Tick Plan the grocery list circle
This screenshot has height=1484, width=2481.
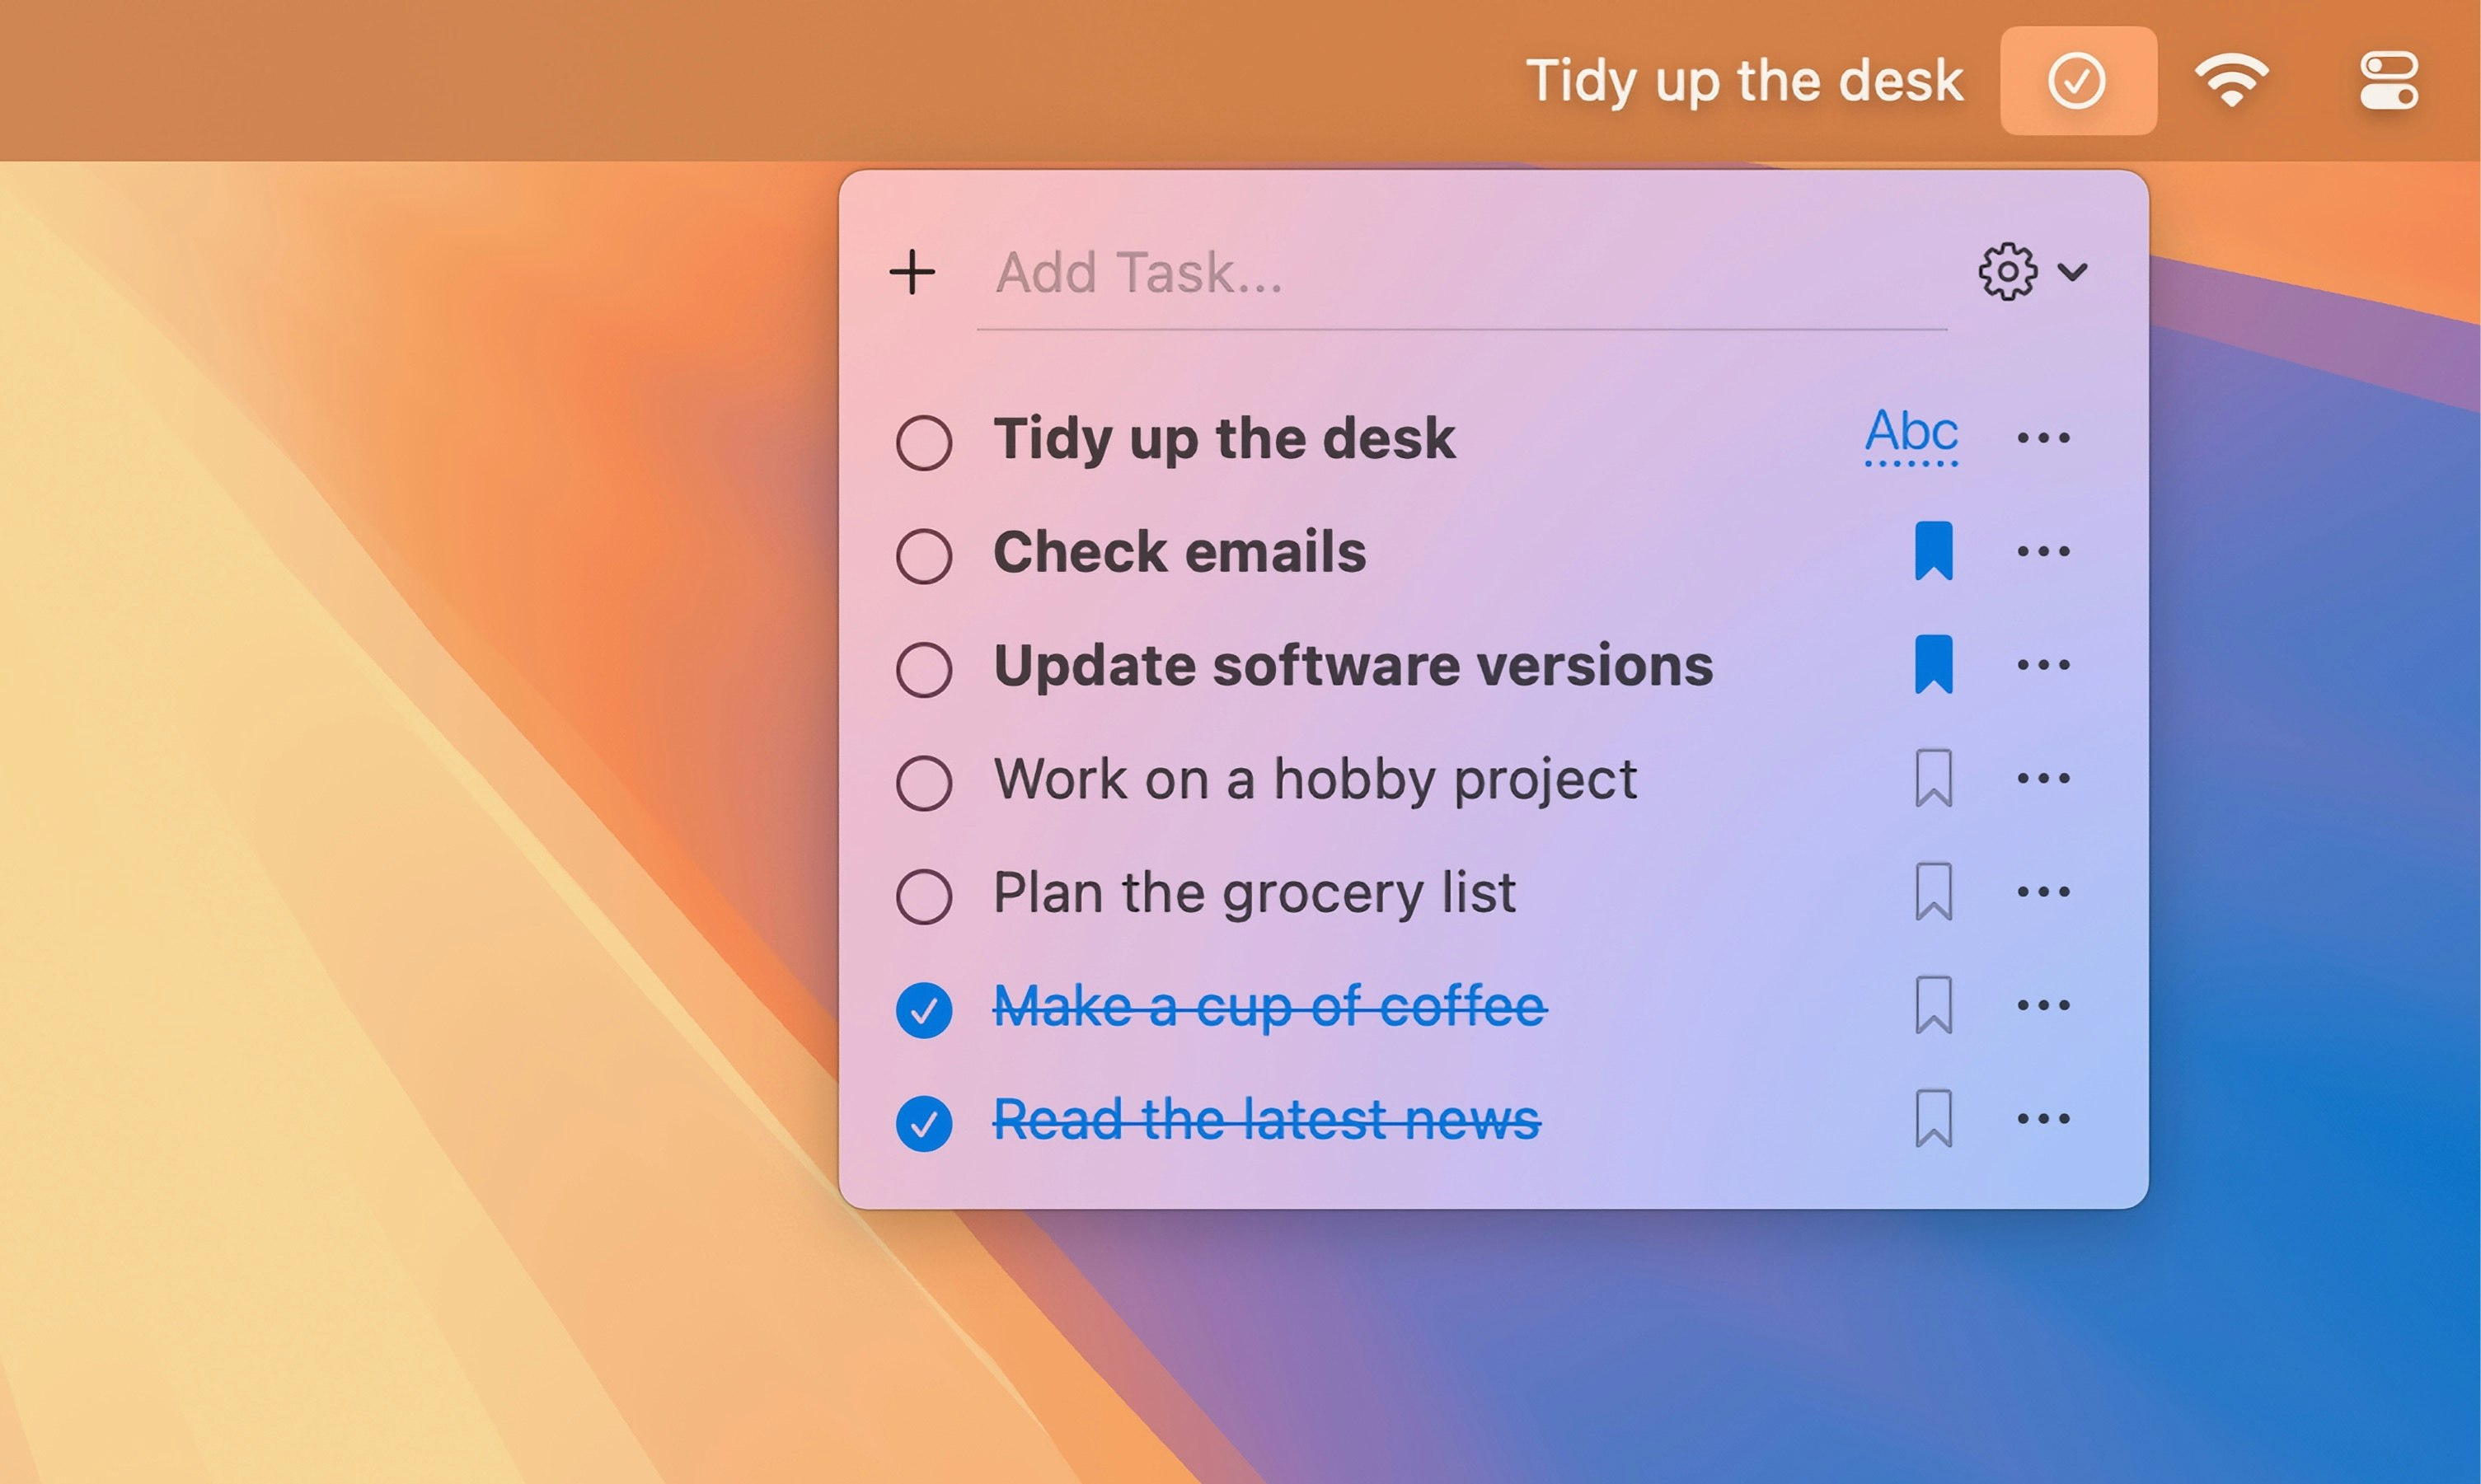[x=924, y=896]
